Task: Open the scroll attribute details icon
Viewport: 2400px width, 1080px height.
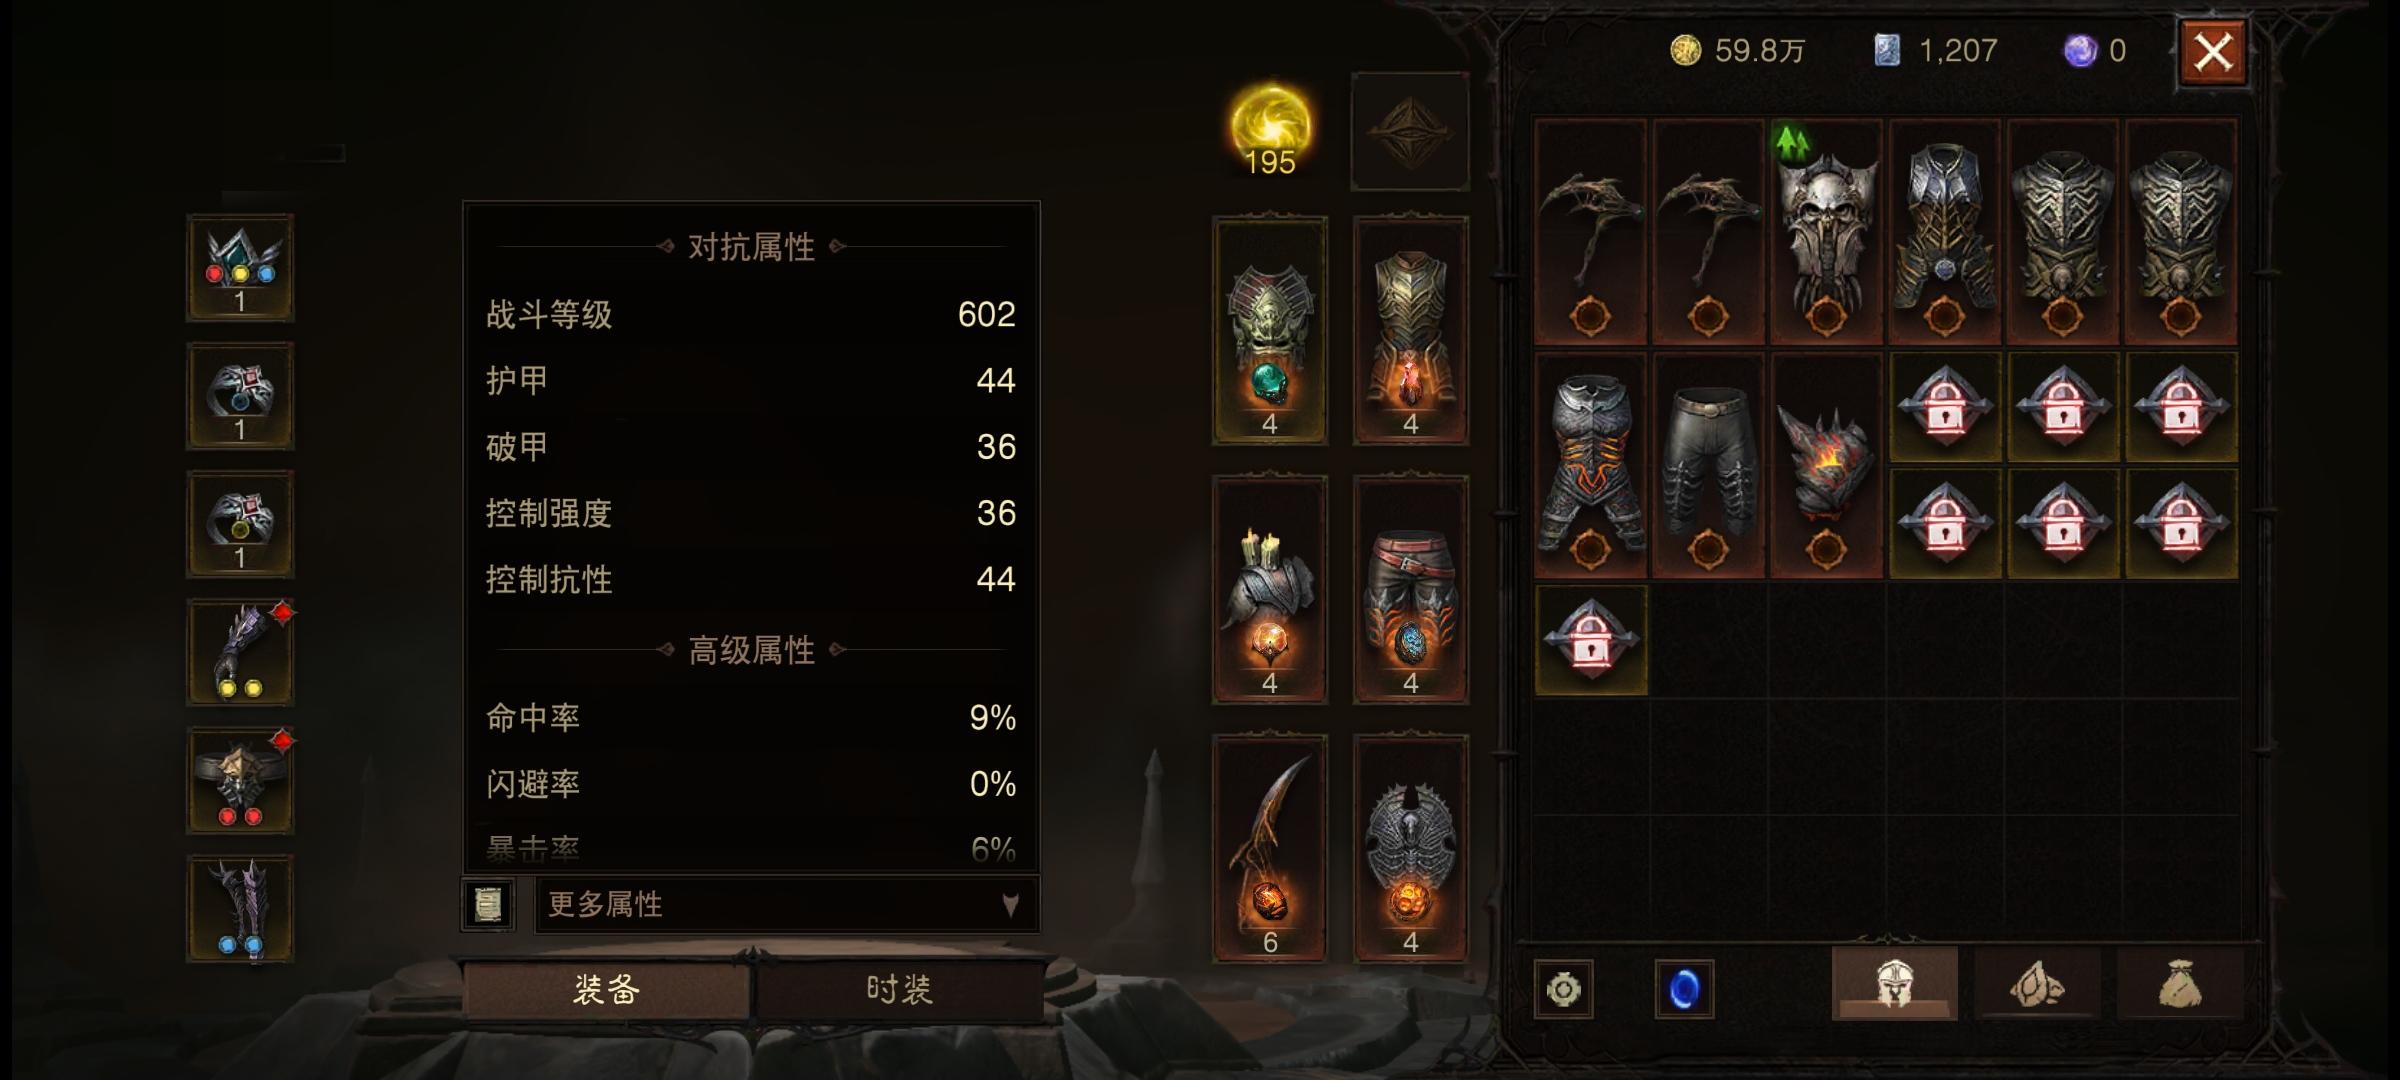Action: [x=488, y=905]
